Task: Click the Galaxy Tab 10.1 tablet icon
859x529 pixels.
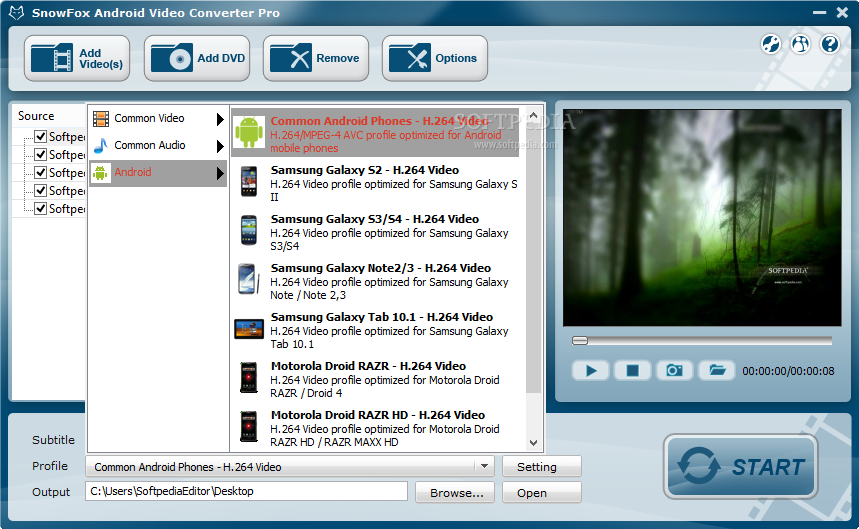Action: (x=249, y=329)
